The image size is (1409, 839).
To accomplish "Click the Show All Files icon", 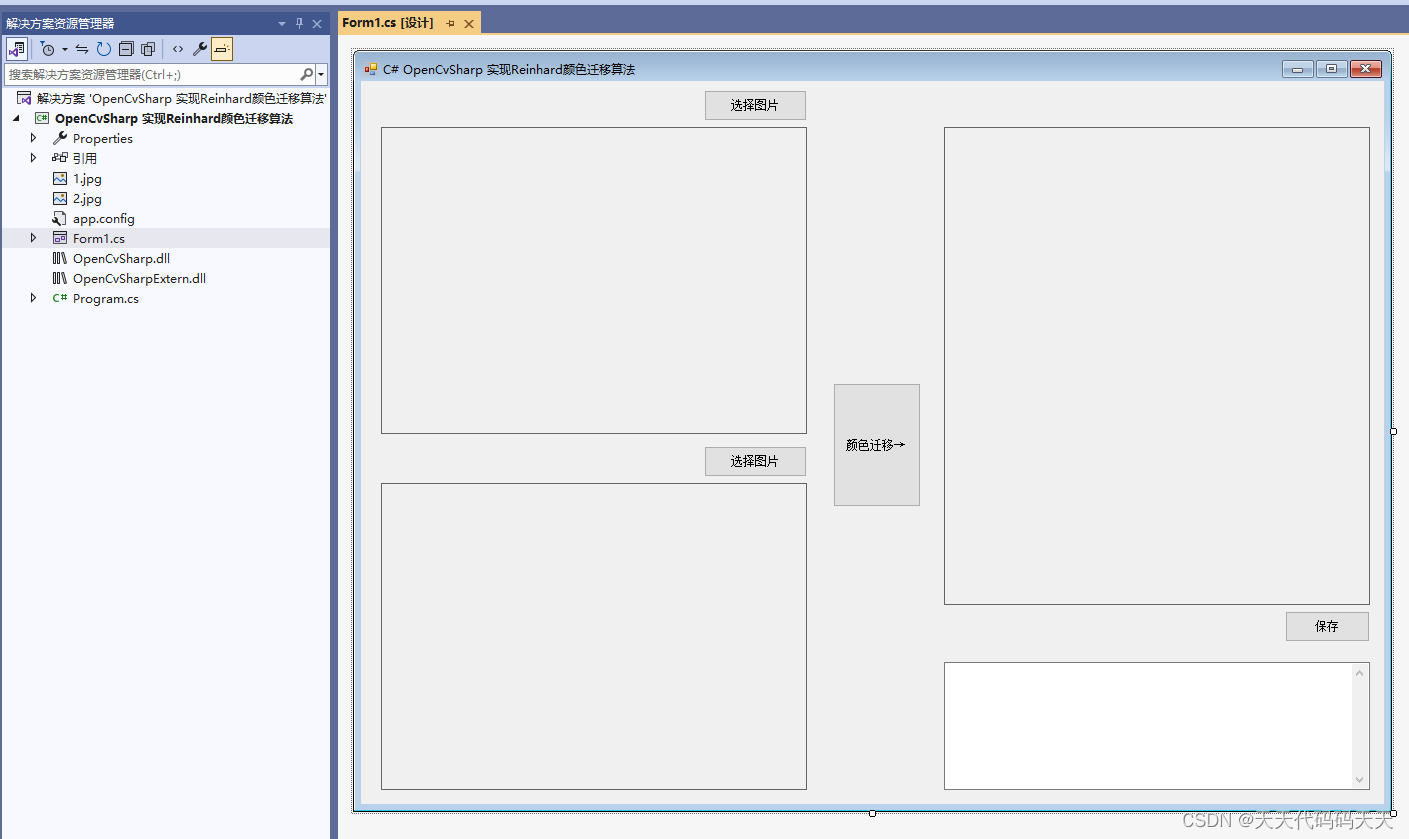I will point(148,49).
